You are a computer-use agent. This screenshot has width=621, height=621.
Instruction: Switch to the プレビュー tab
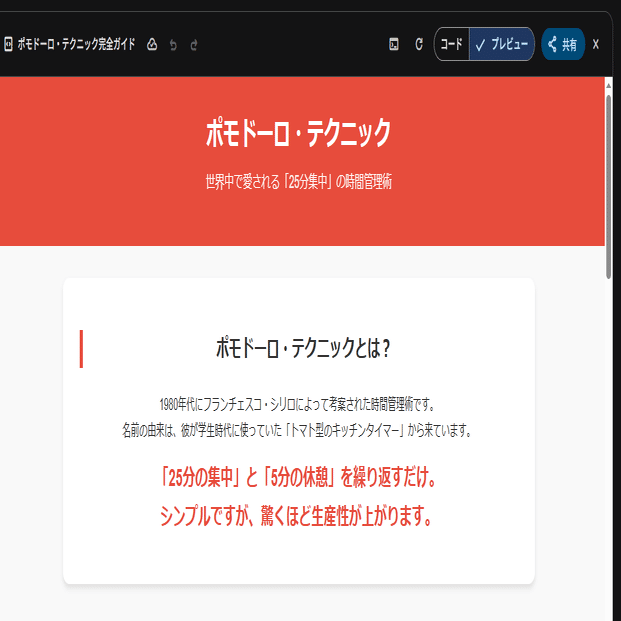(502, 44)
